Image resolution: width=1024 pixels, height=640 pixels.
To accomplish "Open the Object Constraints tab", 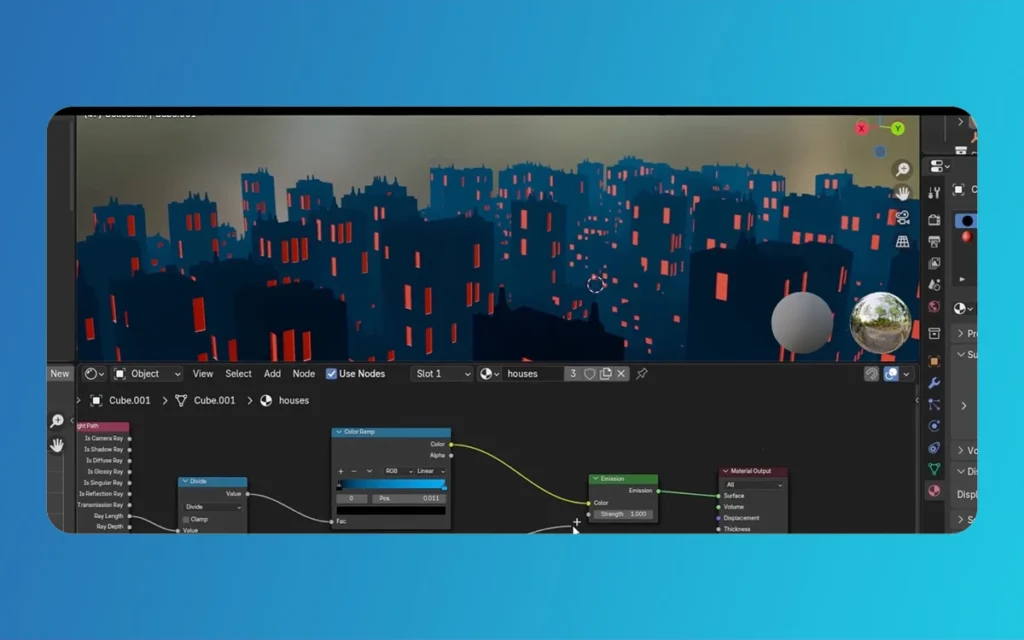I will 934,447.
